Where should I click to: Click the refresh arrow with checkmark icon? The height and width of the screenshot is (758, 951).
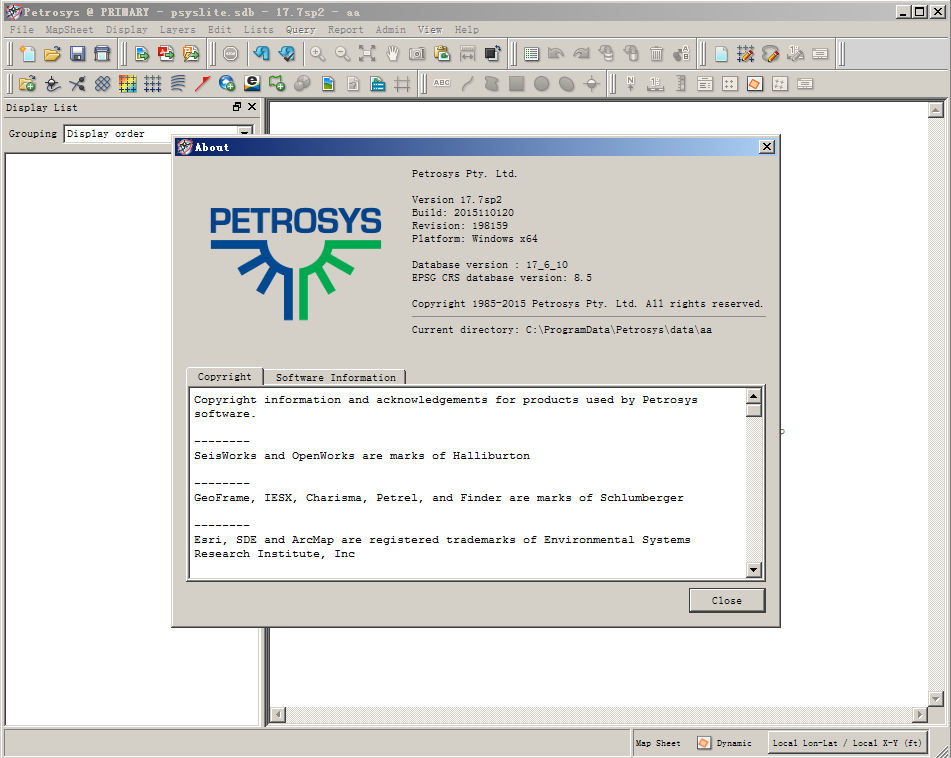pos(286,54)
